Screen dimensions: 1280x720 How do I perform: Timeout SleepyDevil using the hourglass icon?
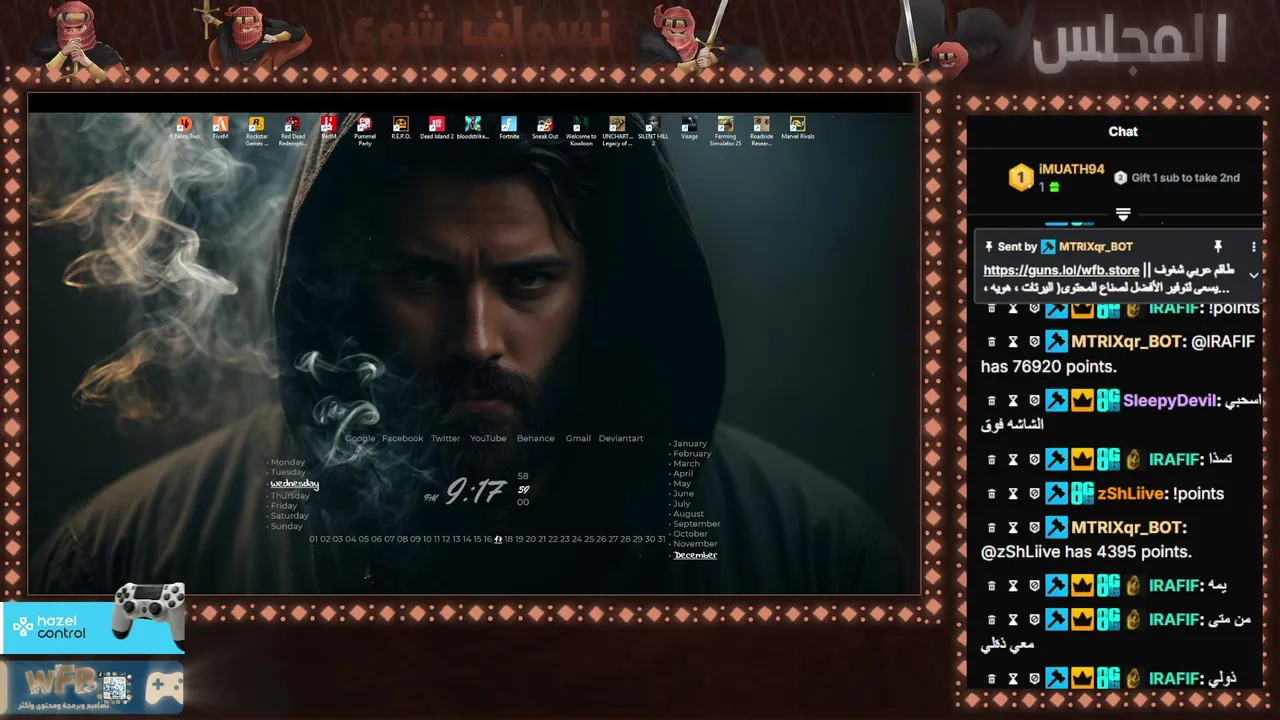(1013, 401)
